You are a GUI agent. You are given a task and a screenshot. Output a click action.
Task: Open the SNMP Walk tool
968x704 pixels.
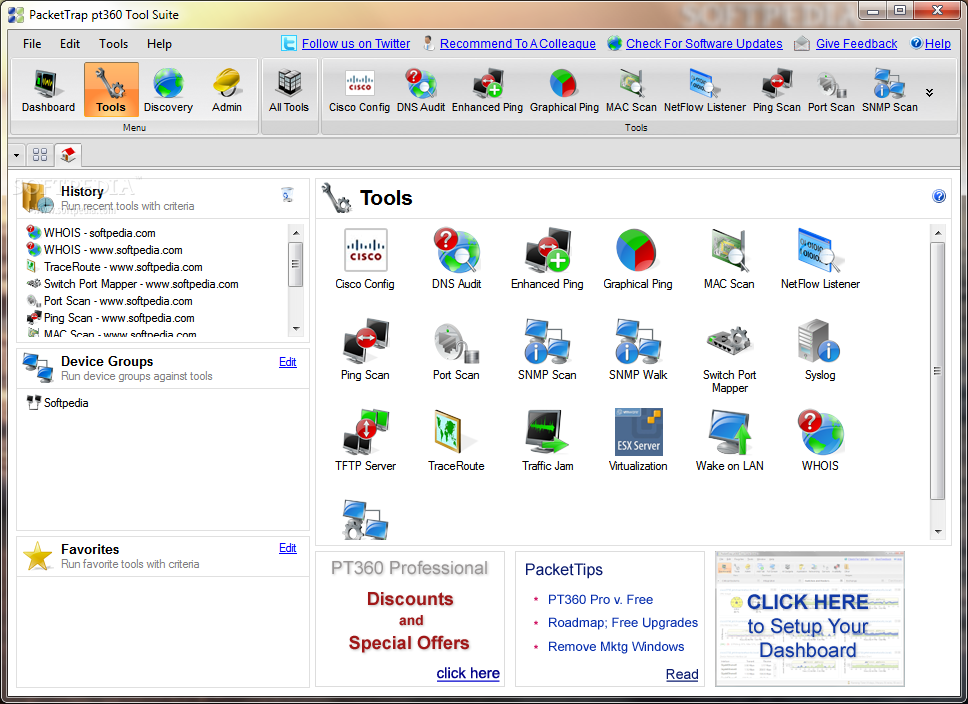point(638,350)
